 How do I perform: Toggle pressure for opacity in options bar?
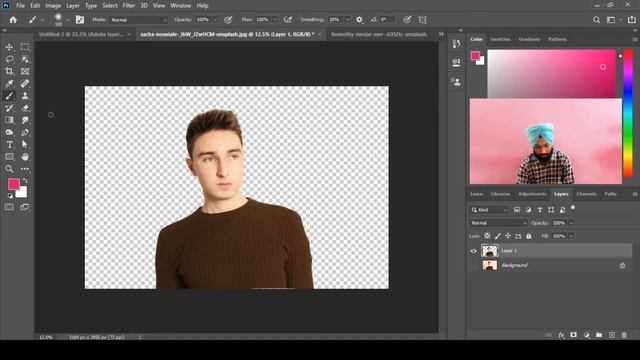228,20
